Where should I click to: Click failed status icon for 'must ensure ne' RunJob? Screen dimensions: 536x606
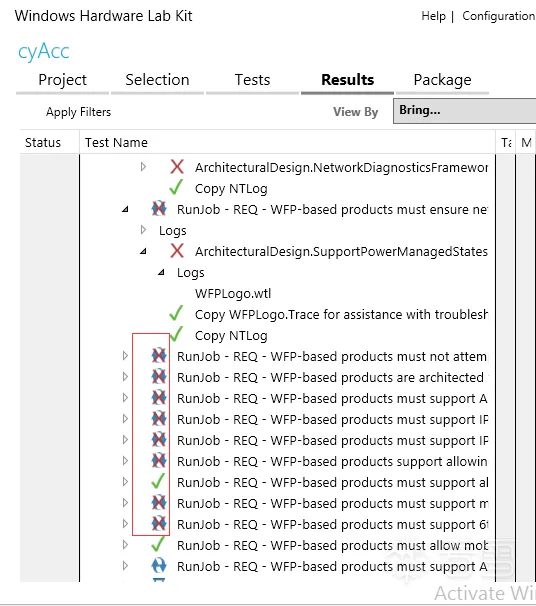tap(159, 209)
